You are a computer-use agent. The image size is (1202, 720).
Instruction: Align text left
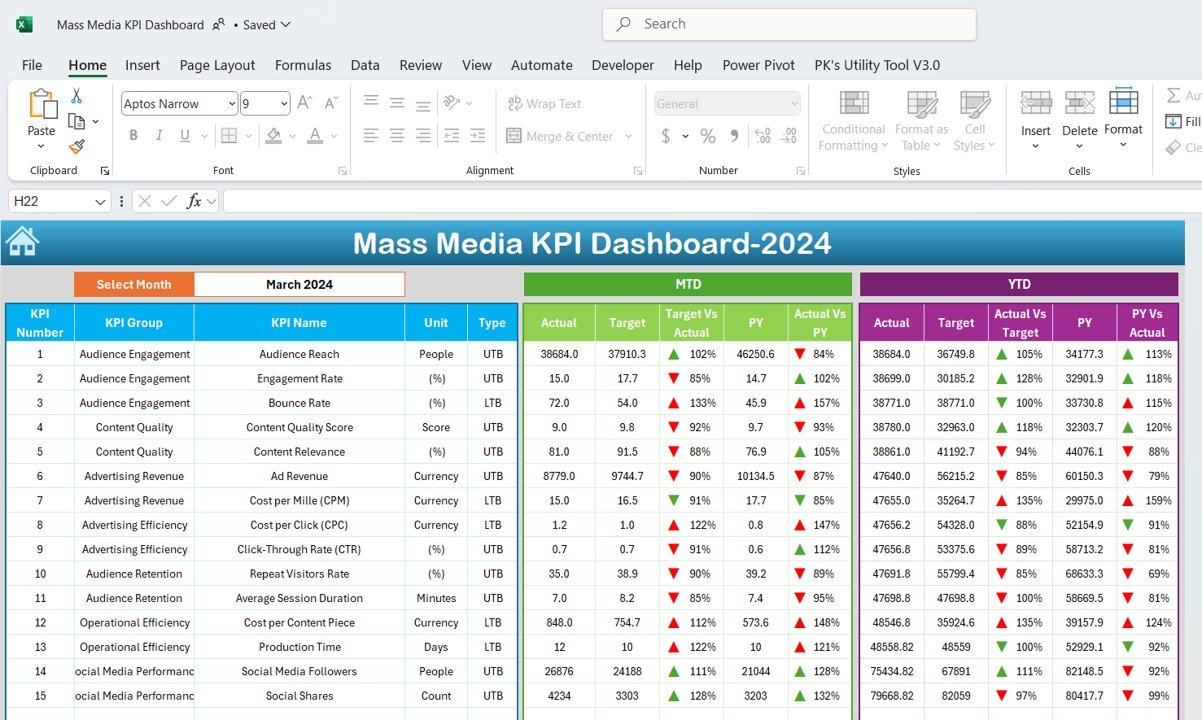click(371, 136)
